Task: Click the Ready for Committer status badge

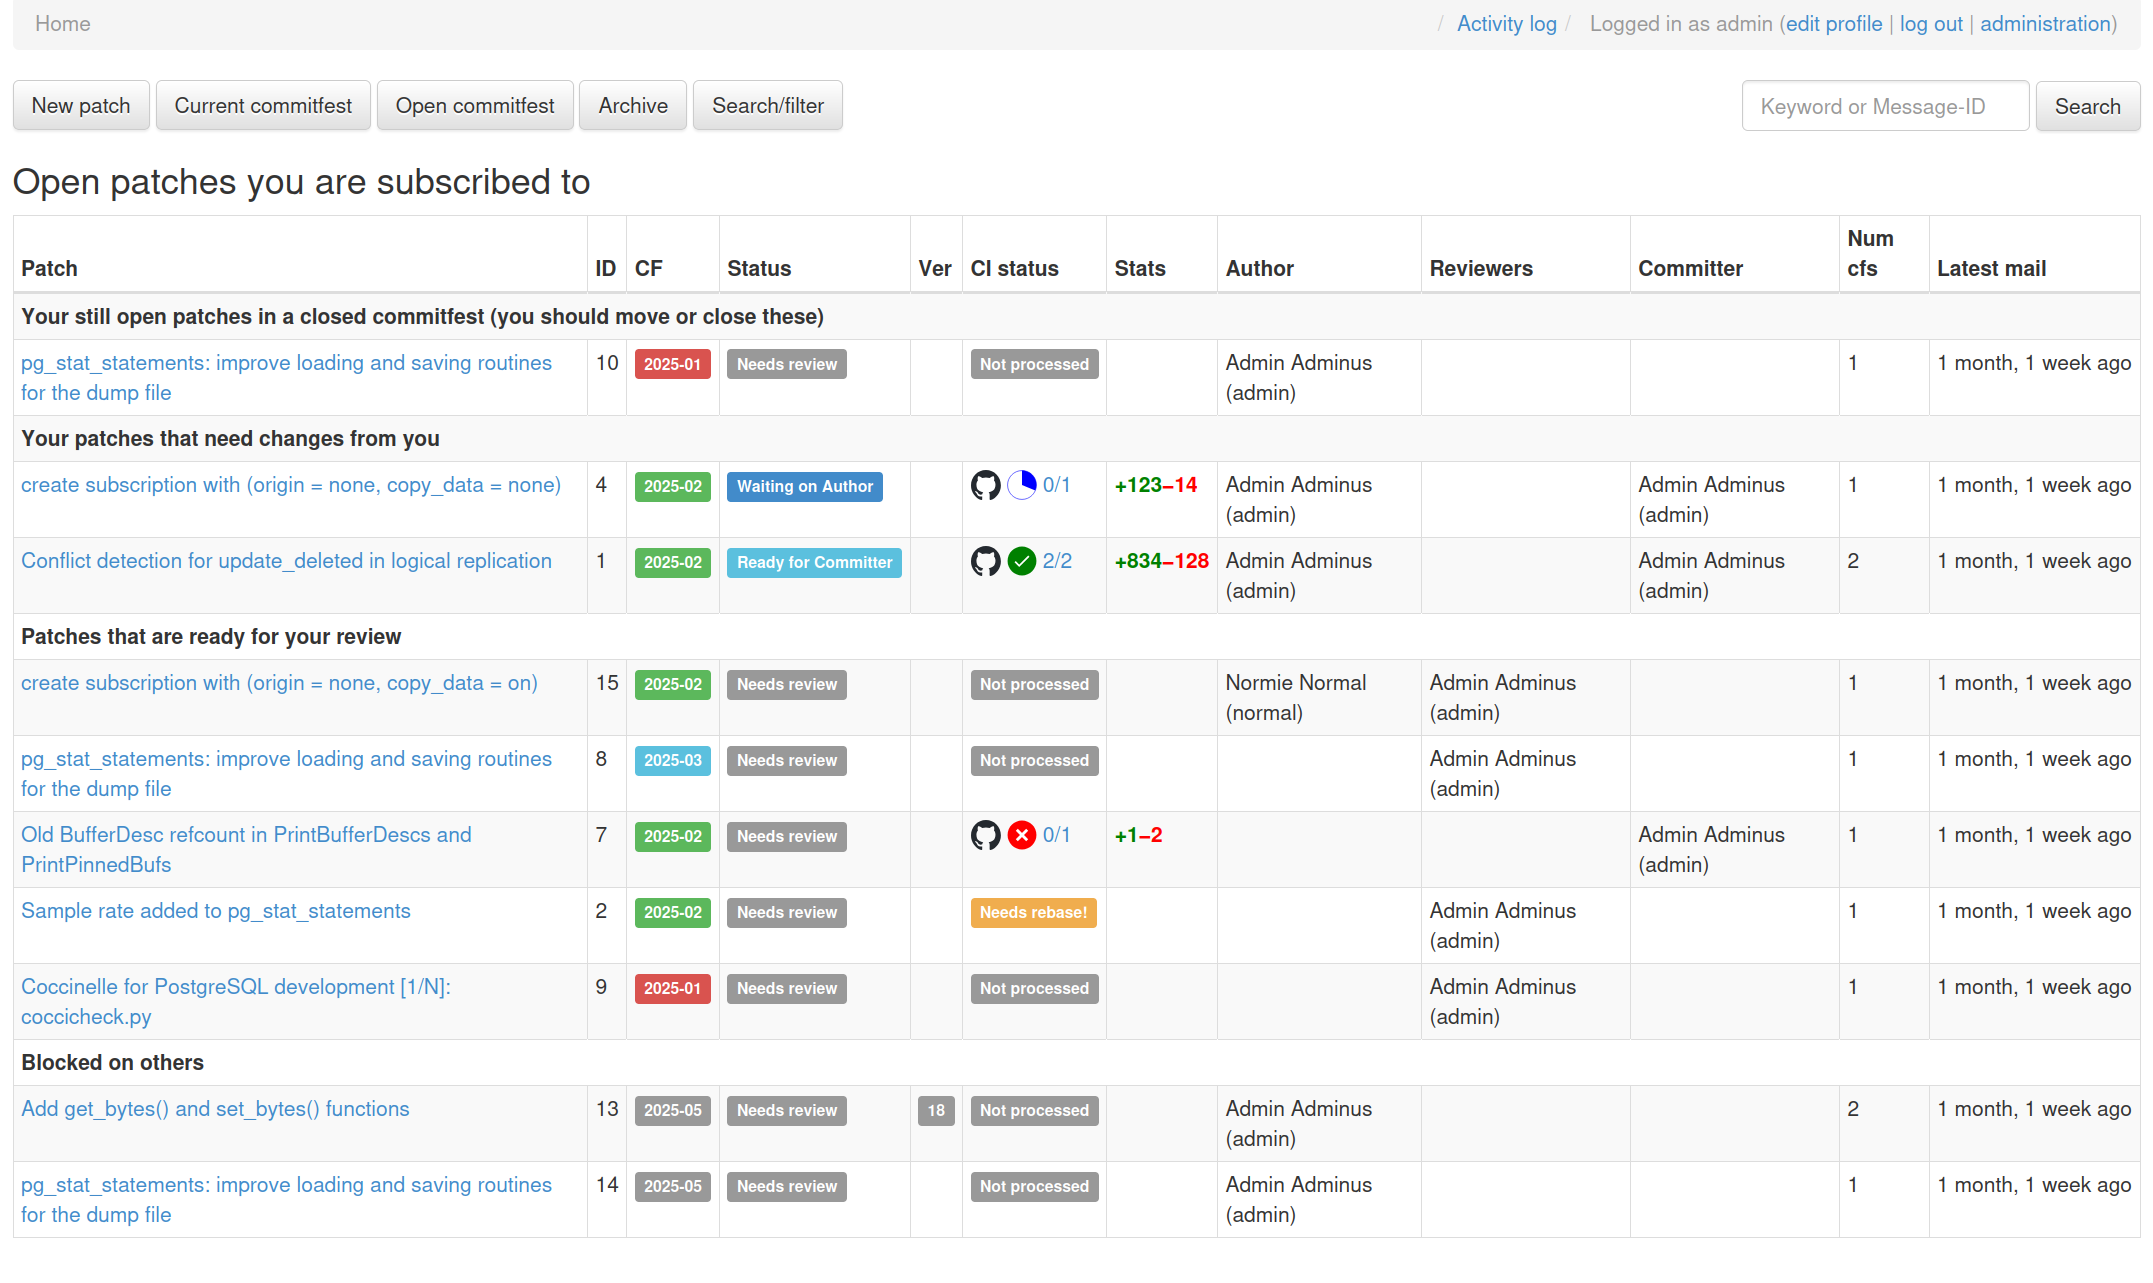Action: (x=814, y=563)
